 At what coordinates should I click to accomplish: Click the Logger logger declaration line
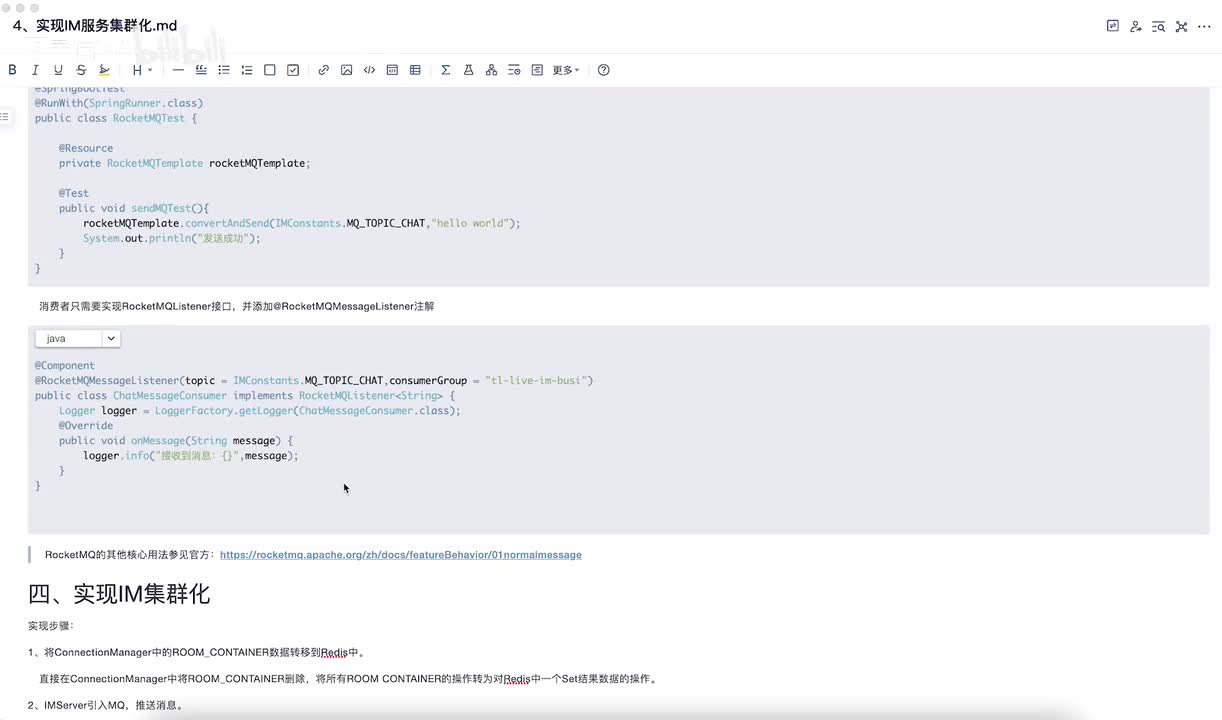[260, 410]
